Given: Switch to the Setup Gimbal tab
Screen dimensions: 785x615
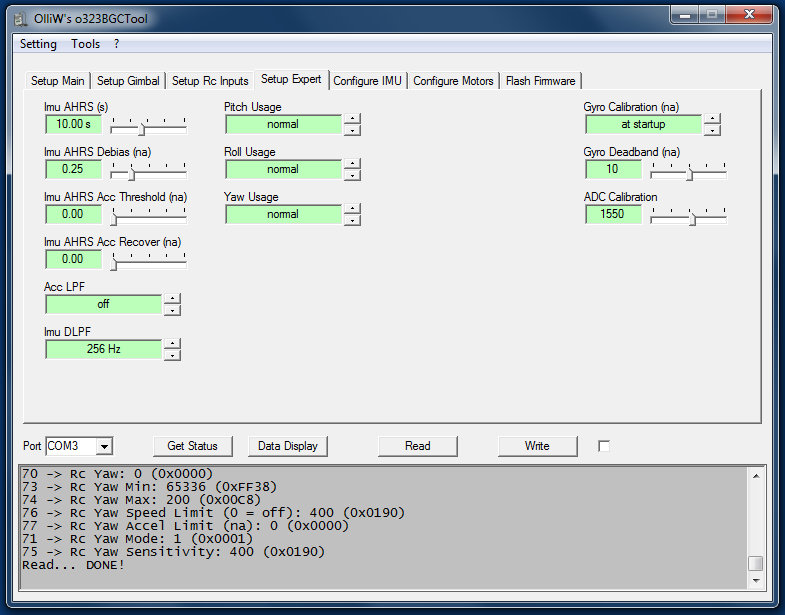Looking at the screenshot, I should coord(128,81).
